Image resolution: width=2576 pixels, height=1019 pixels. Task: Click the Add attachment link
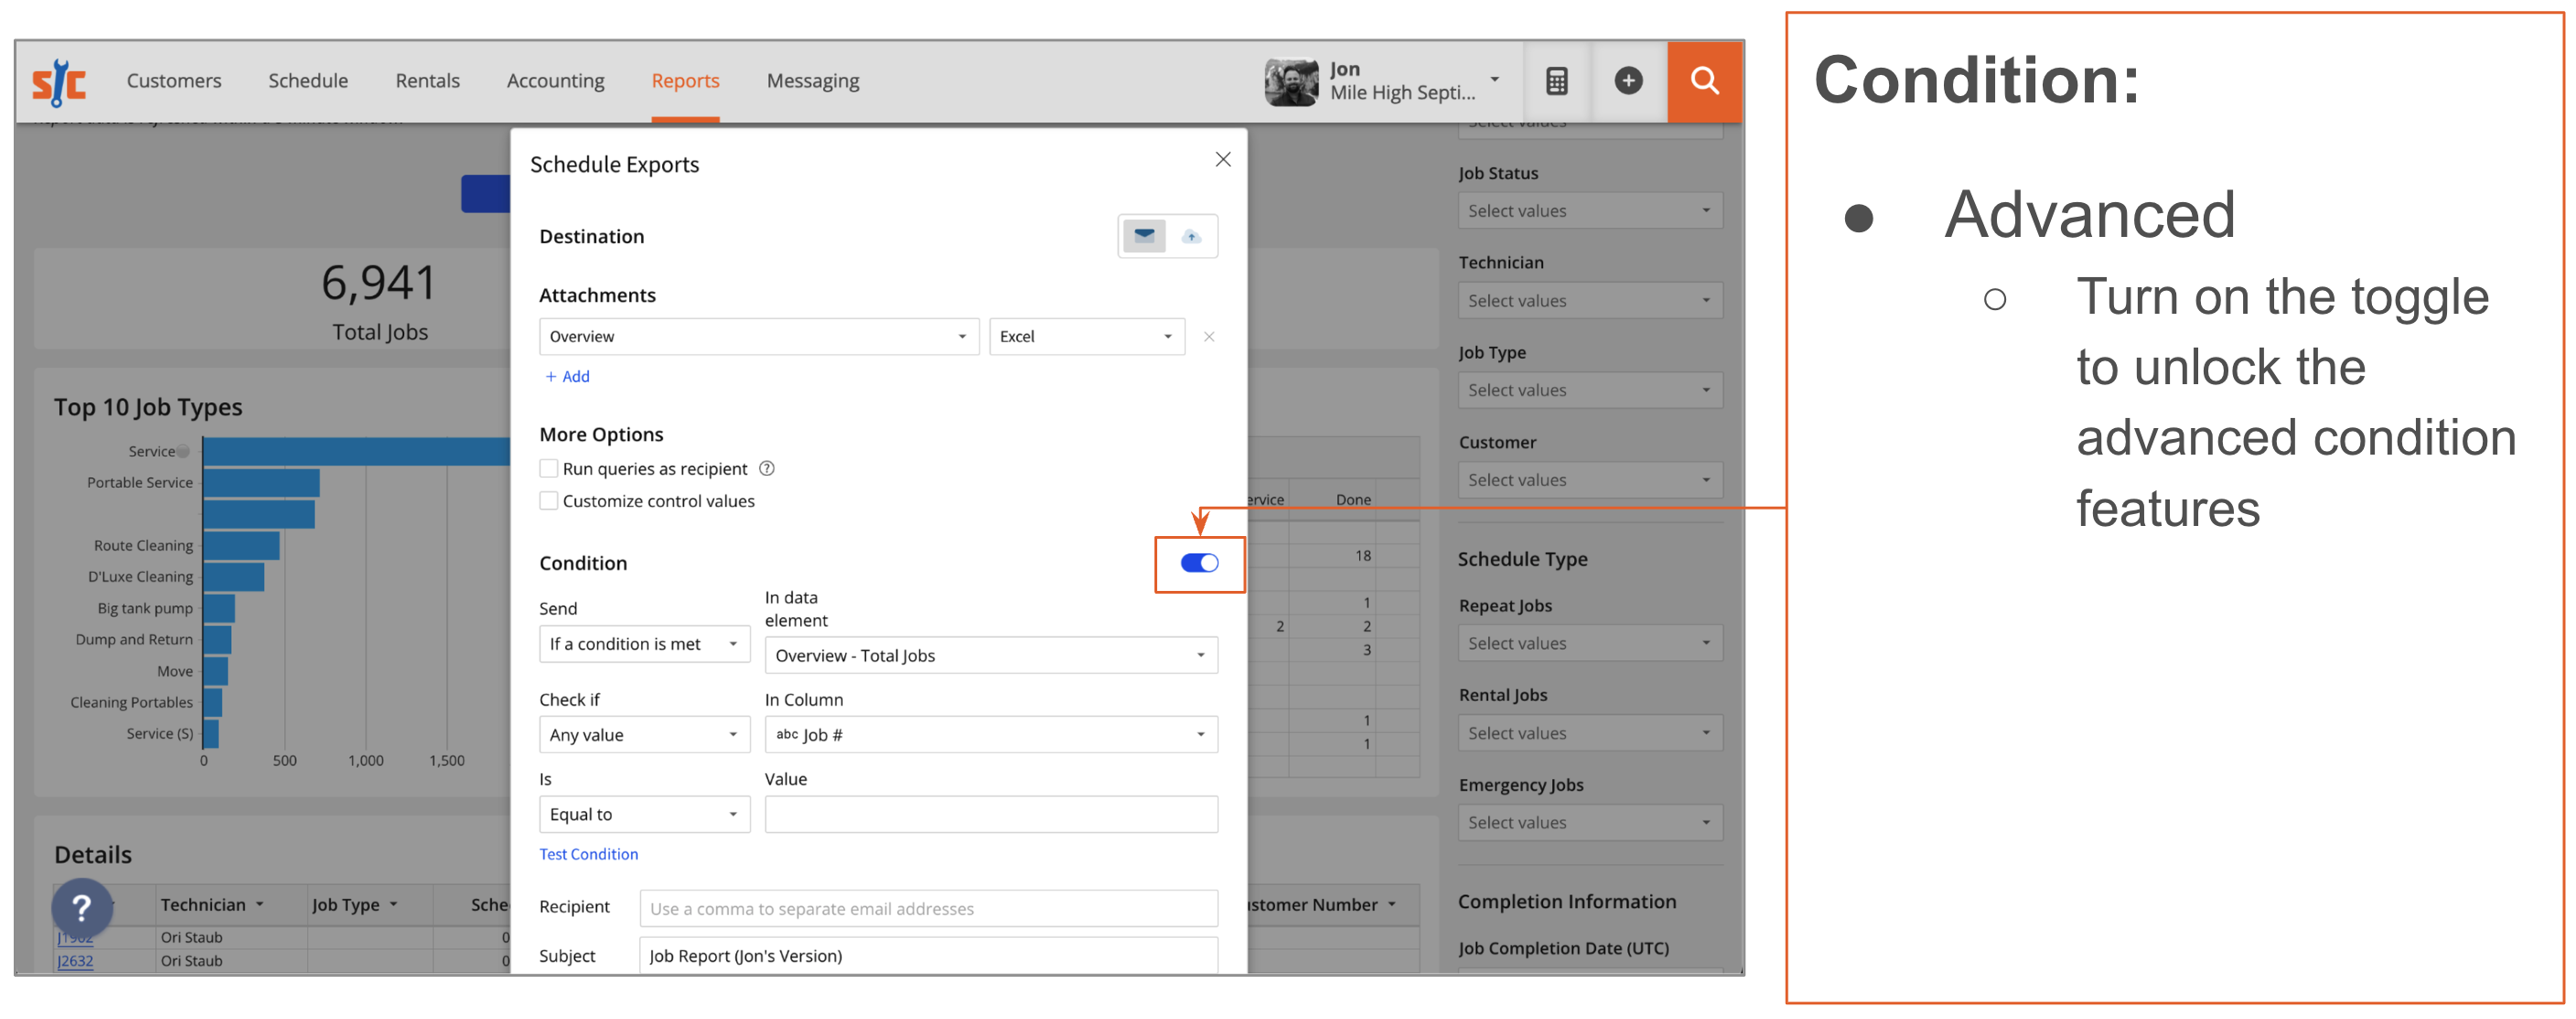click(x=567, y=377)
